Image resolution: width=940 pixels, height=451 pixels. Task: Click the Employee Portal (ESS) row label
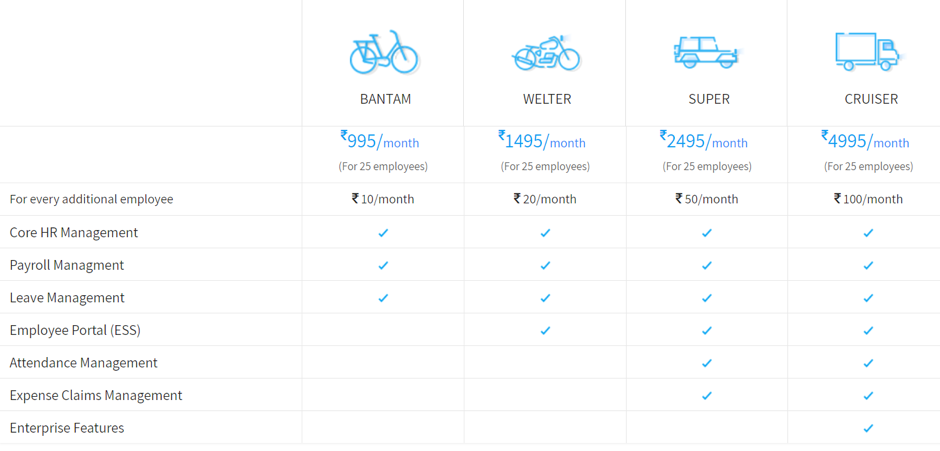pyautogui.click(x=75, y=330)
